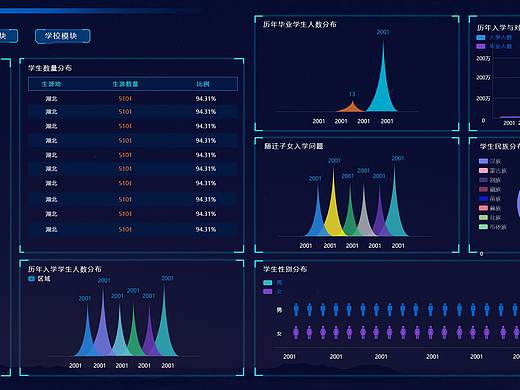Select the orange peak labeled 13
The image size is (520, 390).
point(352,107)
